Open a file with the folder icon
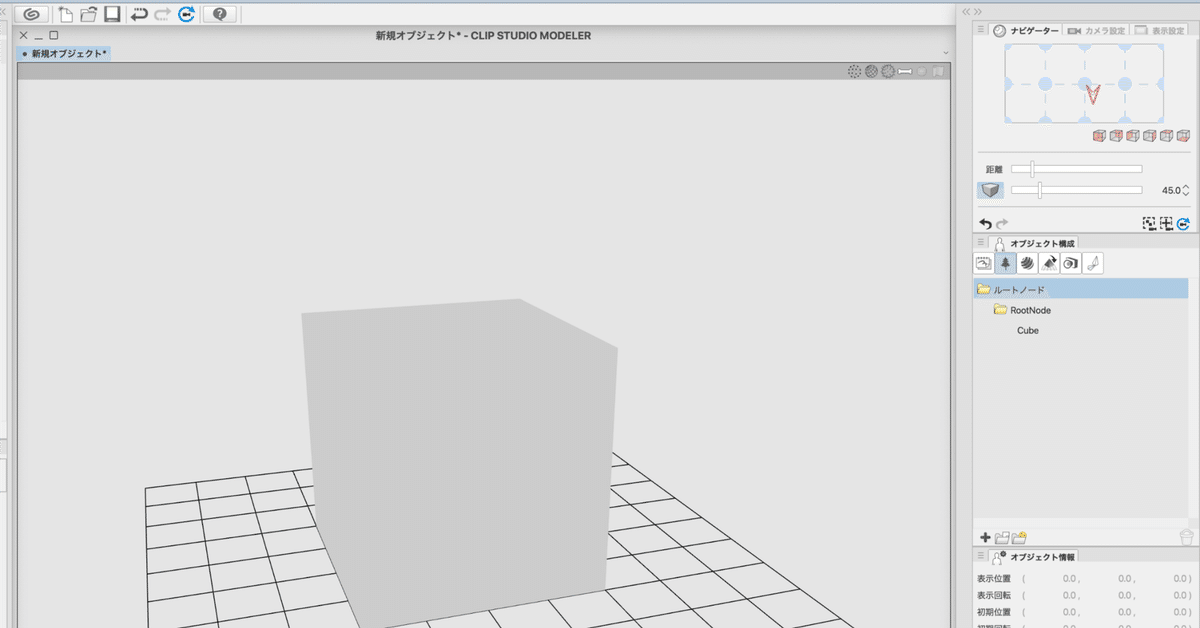The height and width of the screenshot is (628, 1200). (89, 14)
